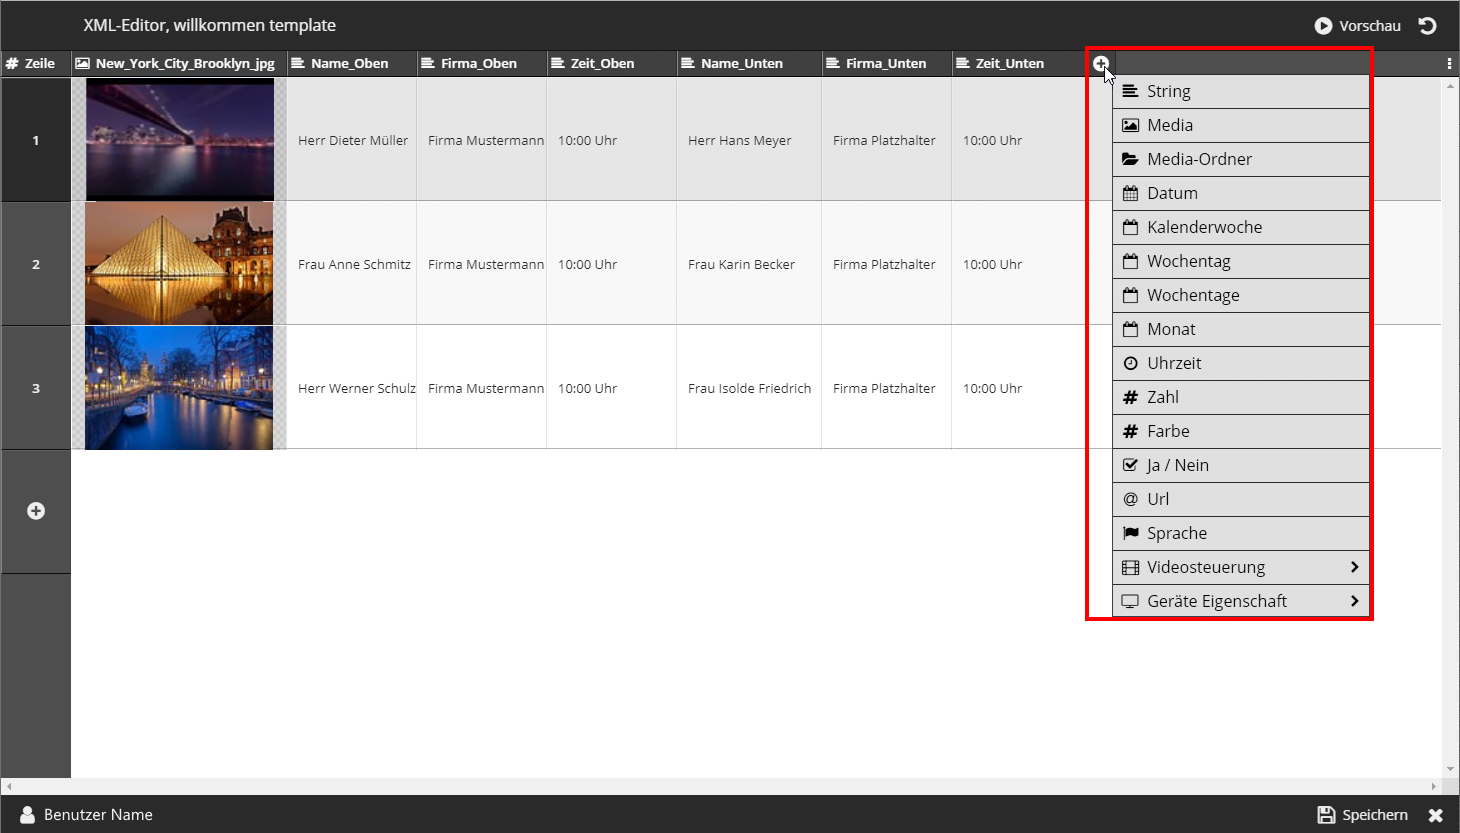Click the Speichern floppy disk icon
This screenshot has width=1460, height=833.
pos(1326,815)
